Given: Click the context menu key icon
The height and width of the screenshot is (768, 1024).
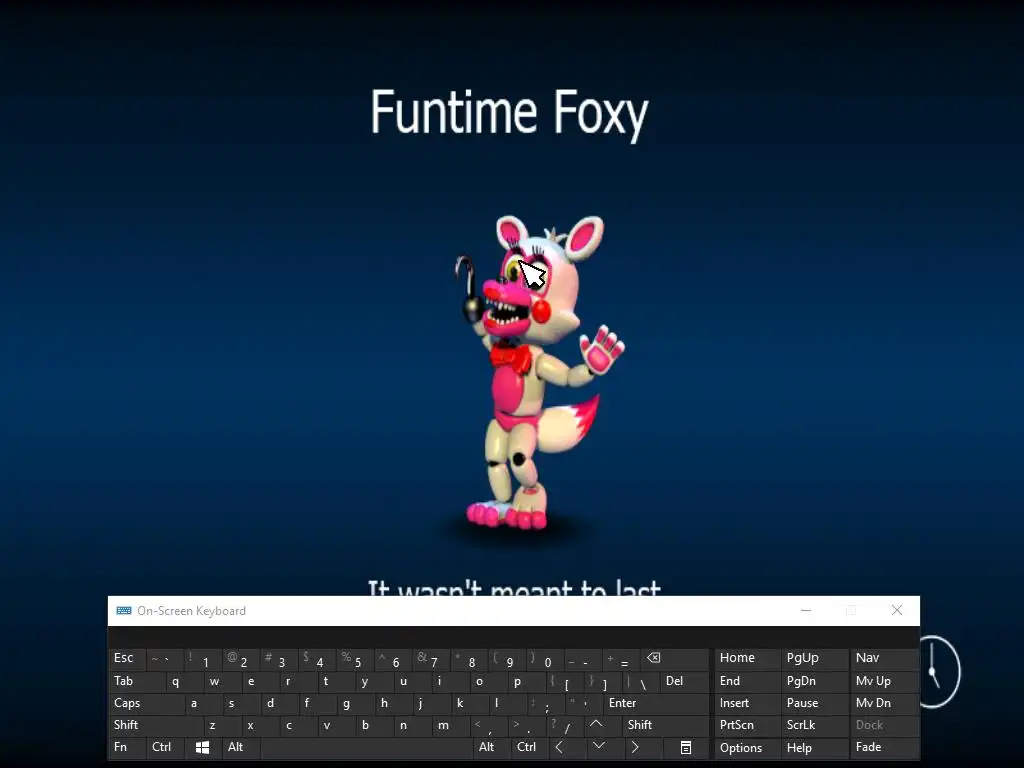Looking at the screenshot, I should pos(686,747).
